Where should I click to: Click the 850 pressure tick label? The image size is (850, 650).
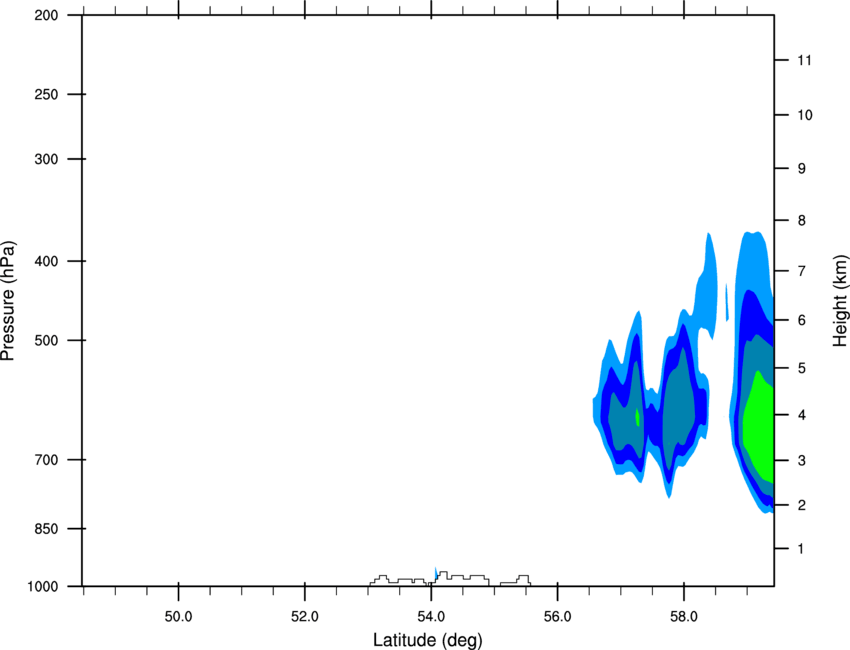[x=46, y=529]
